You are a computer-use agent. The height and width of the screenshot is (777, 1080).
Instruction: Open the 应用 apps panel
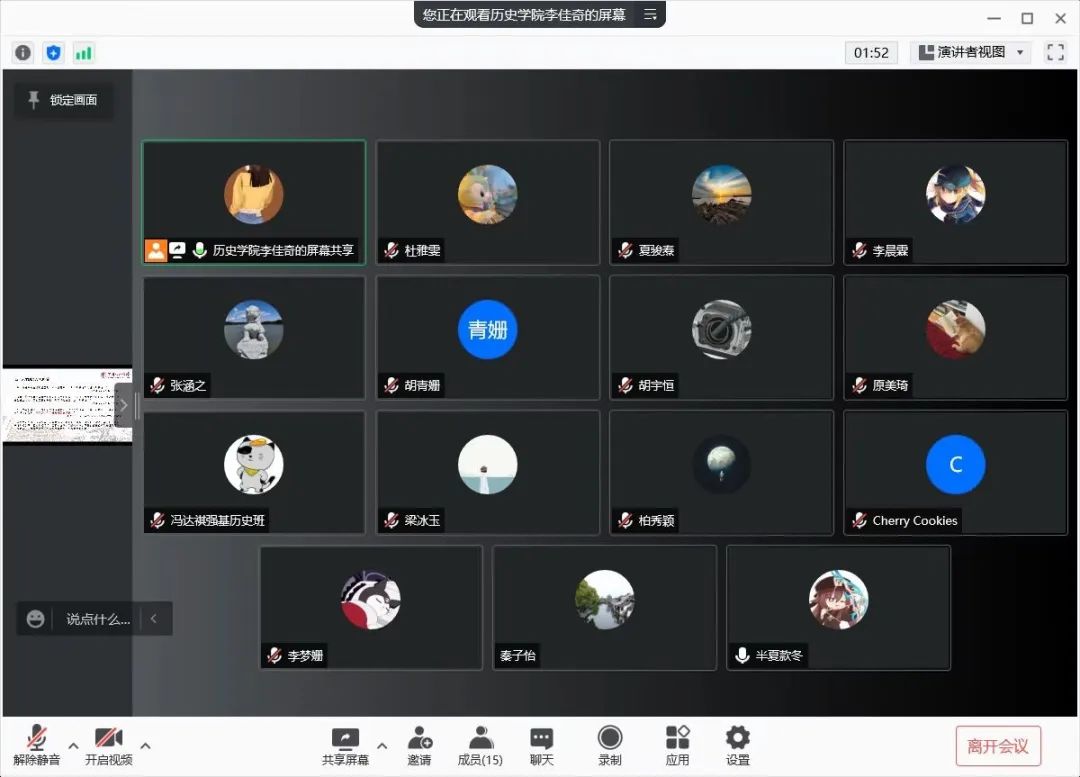[677, 745]
